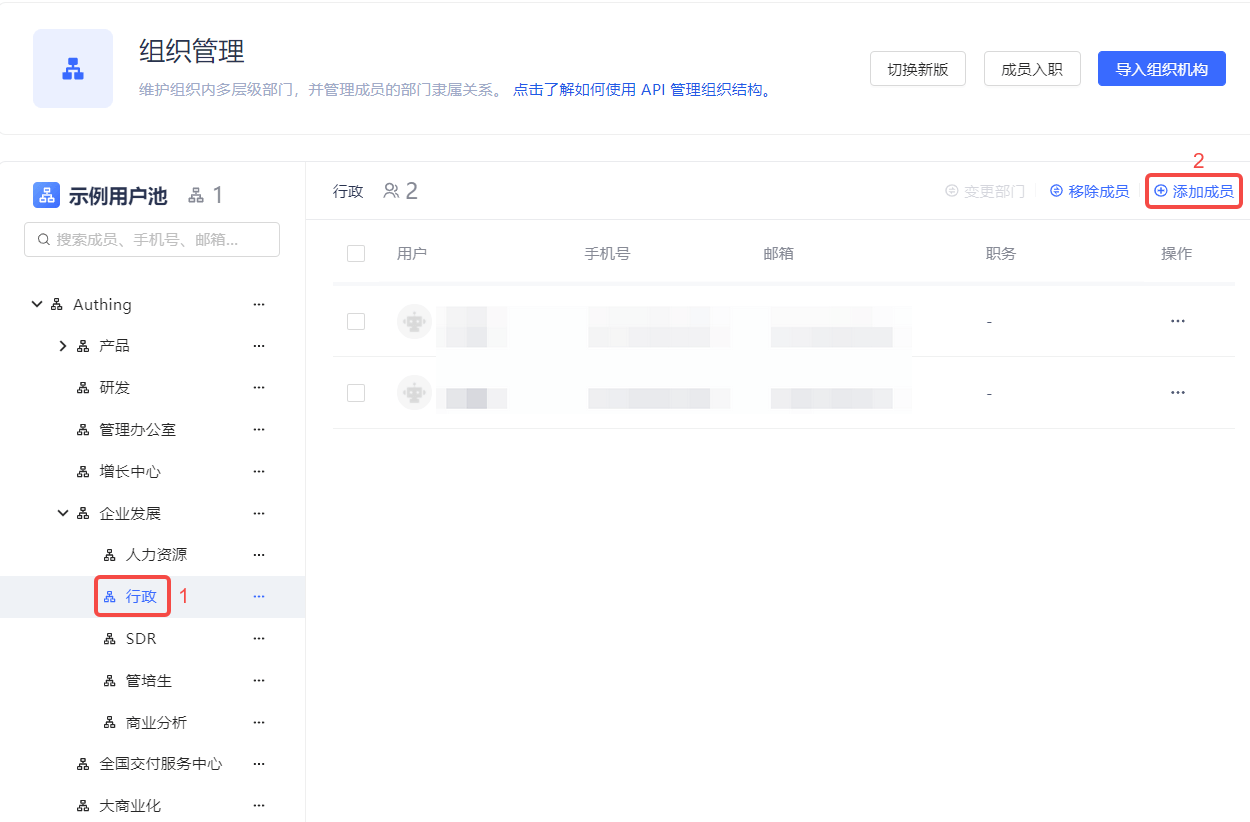Screen dimensions: 1250x822
Task: Select the SDR department in tree
Action: click(141, 639)
